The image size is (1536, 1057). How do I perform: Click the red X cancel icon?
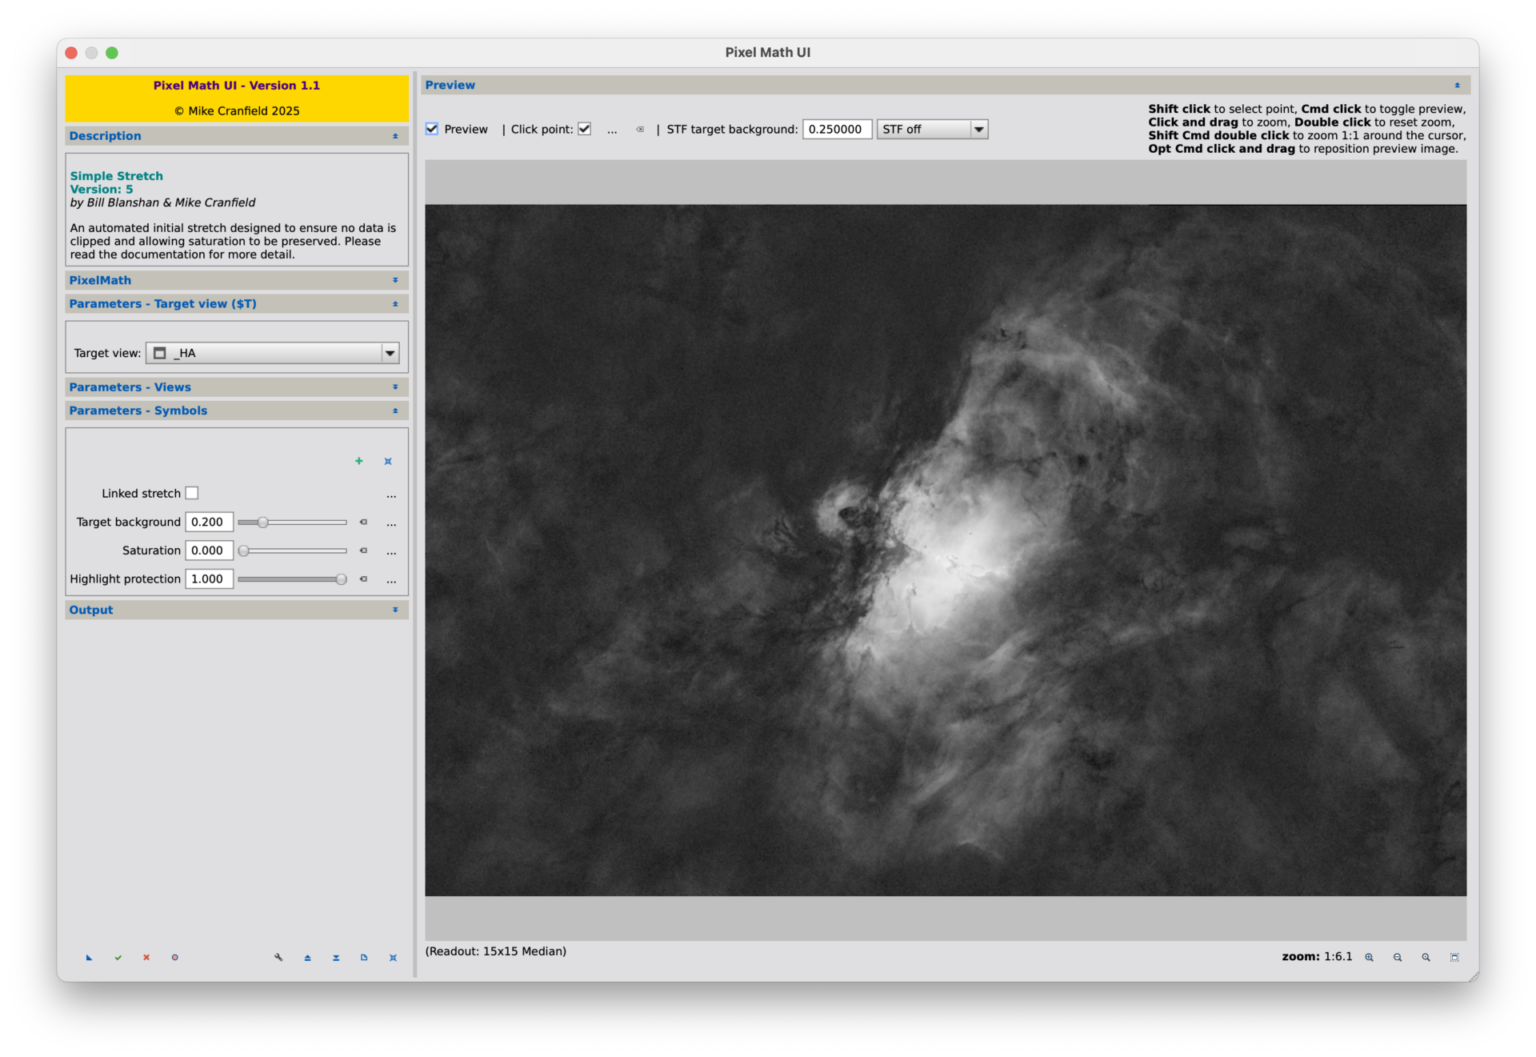pos(146,957)
